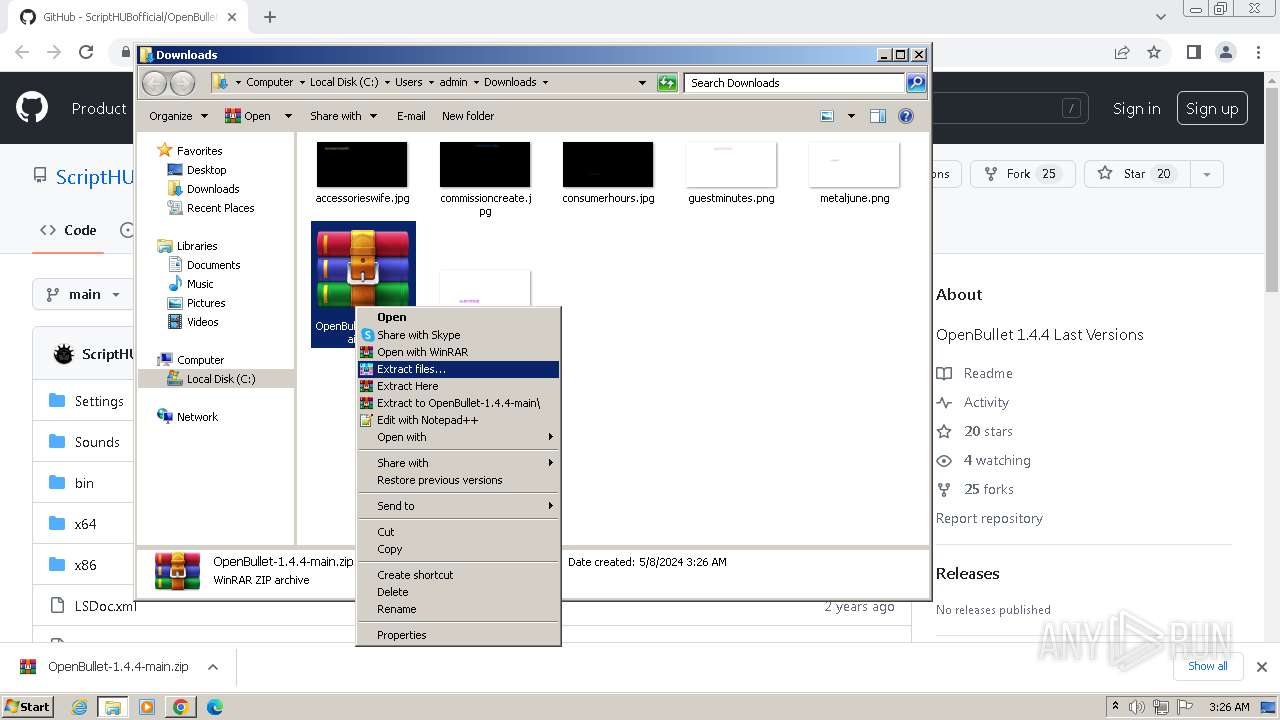Choose Copy from context menu
The height and width of the screenshot is (720, 1280).
458,549
